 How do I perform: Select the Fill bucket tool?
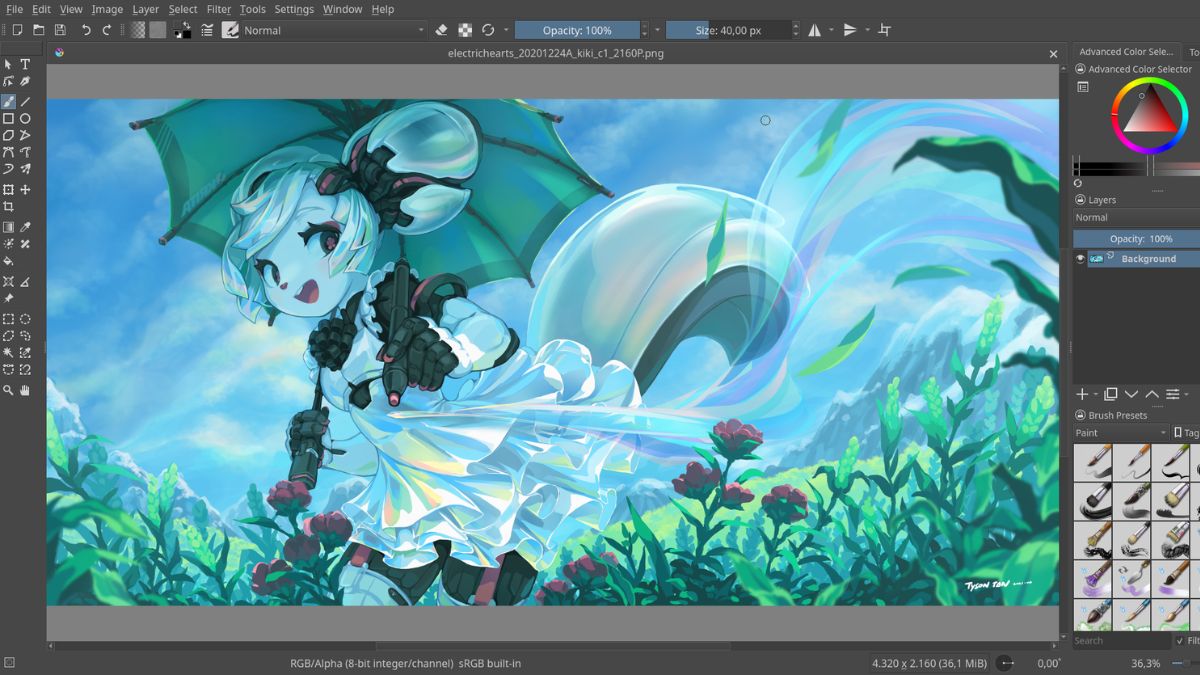(9, 261)
